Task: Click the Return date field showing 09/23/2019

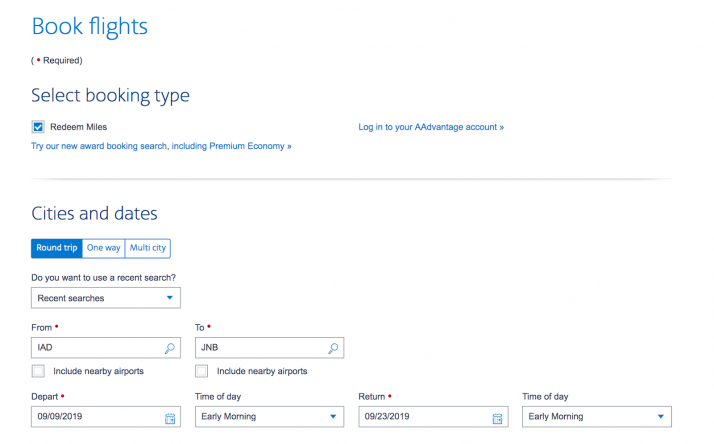Action: [420, 417]
